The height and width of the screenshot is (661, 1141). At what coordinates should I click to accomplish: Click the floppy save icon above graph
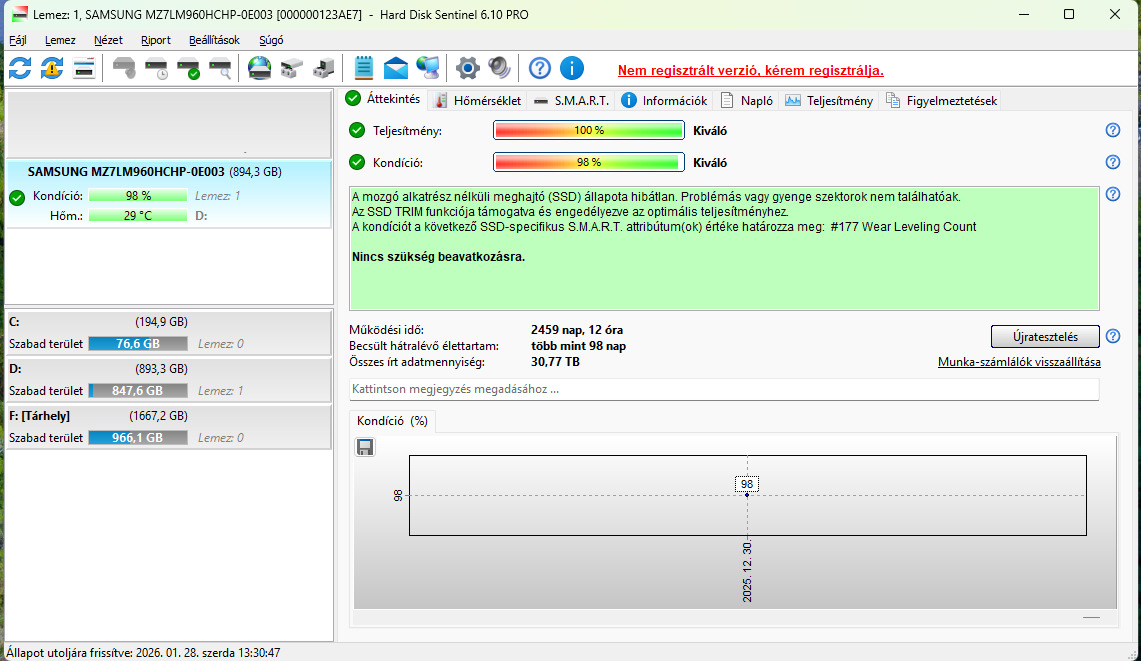coord(365,447)
